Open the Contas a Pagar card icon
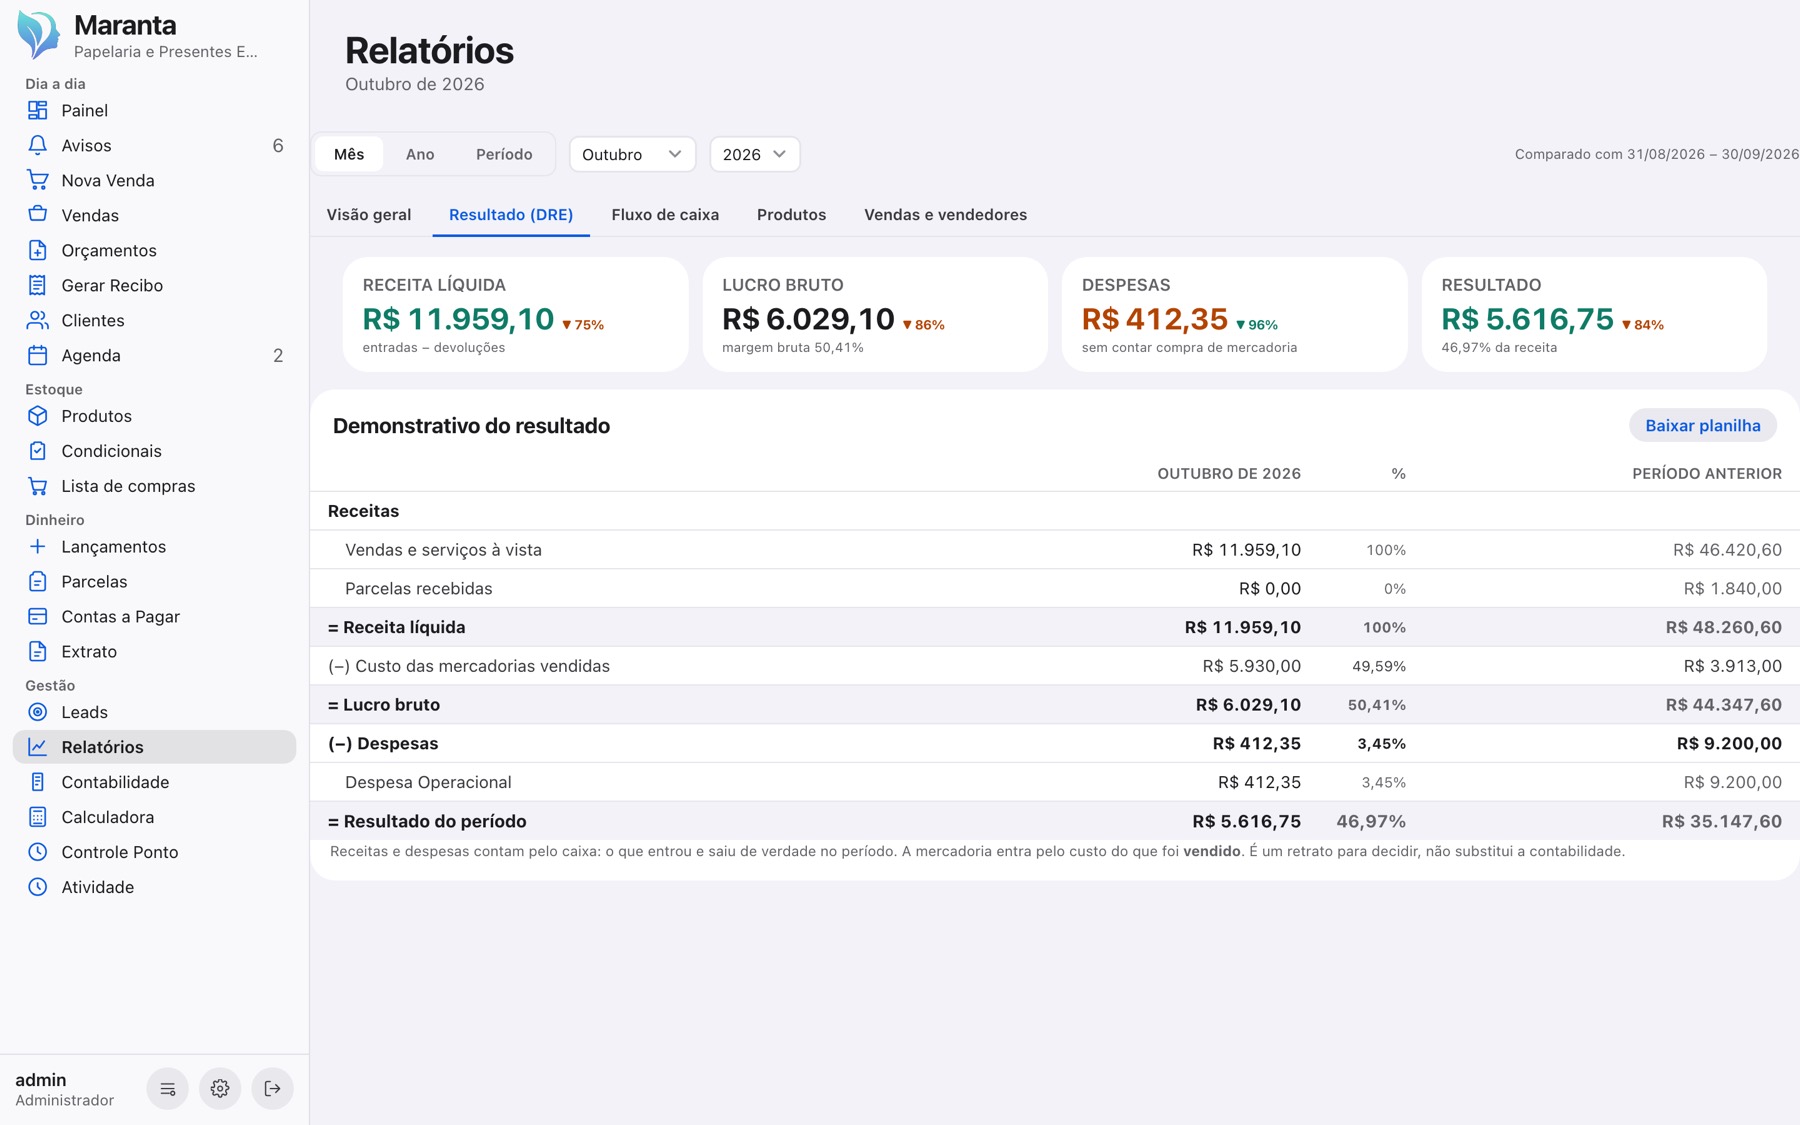 (x=37, y=616)
